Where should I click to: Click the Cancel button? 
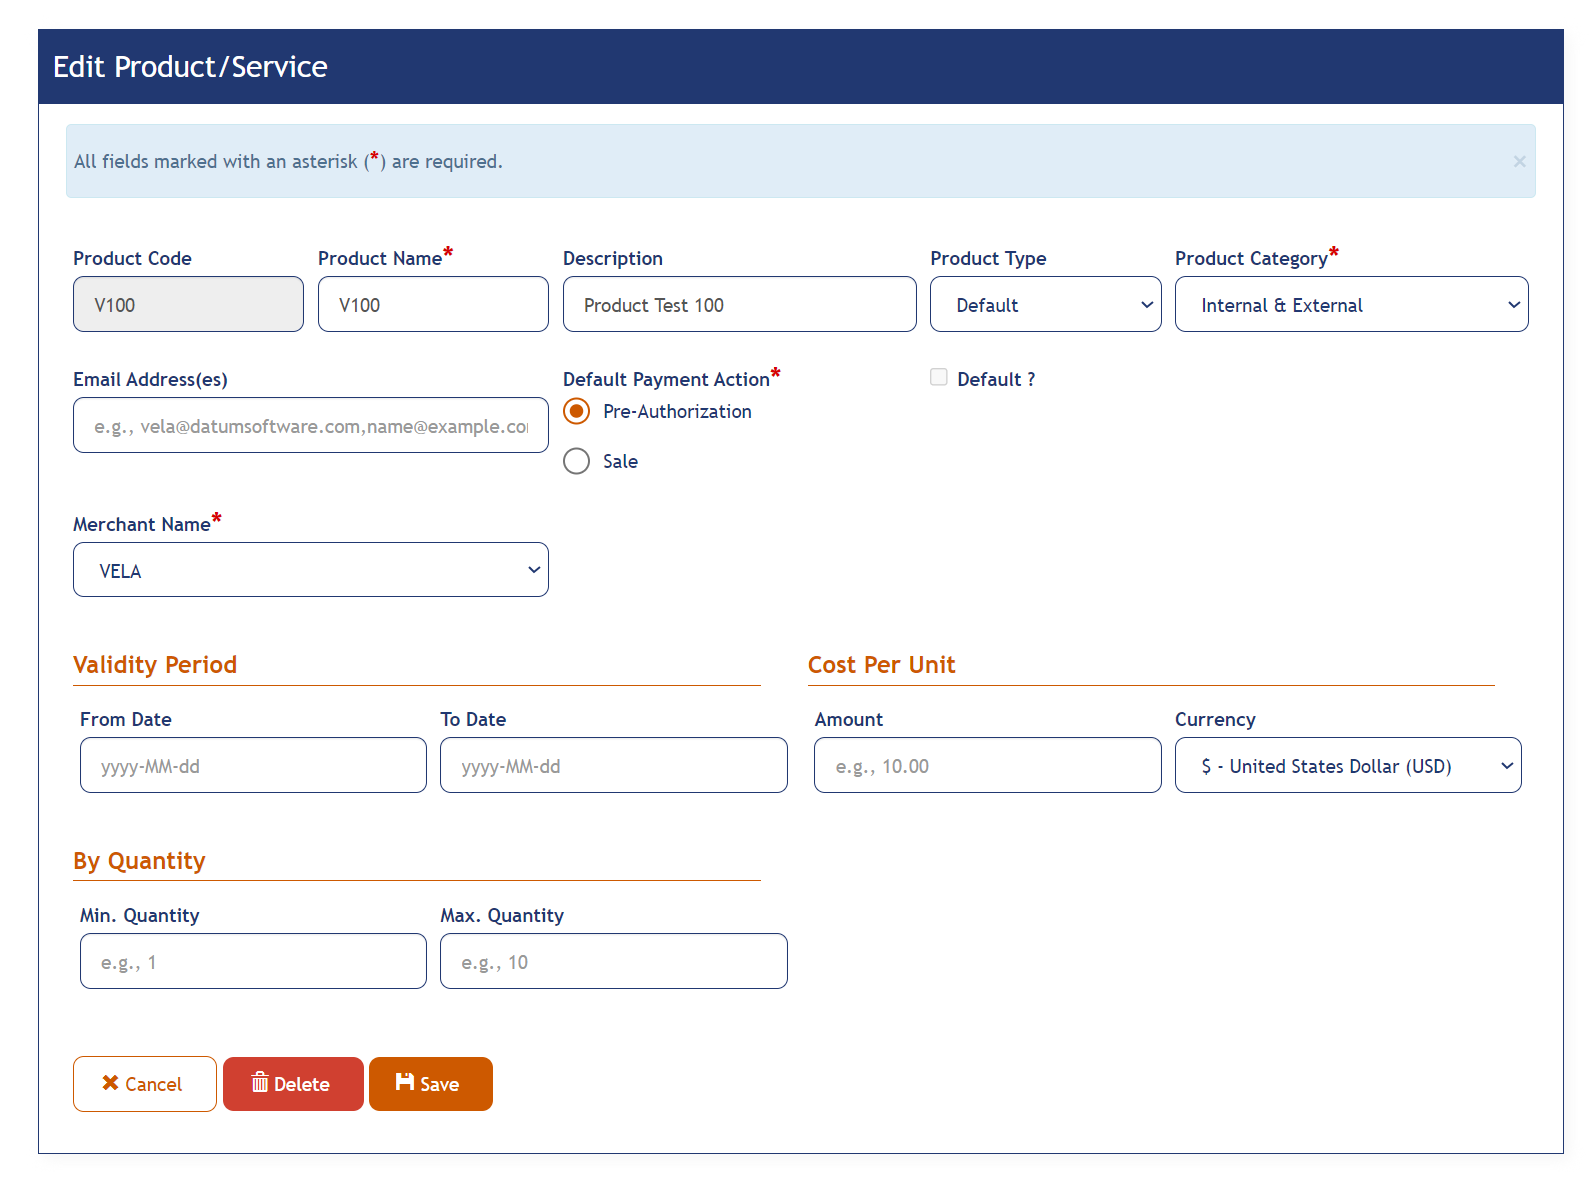coord(145,1084)
